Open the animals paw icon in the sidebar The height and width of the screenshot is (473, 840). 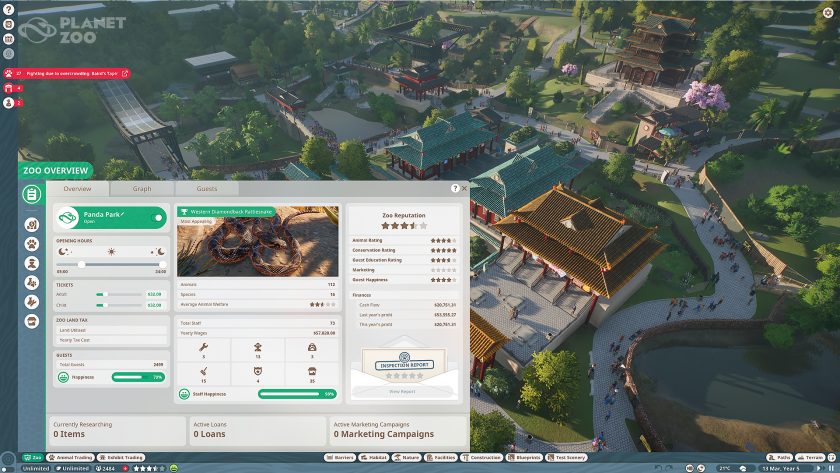32,244
